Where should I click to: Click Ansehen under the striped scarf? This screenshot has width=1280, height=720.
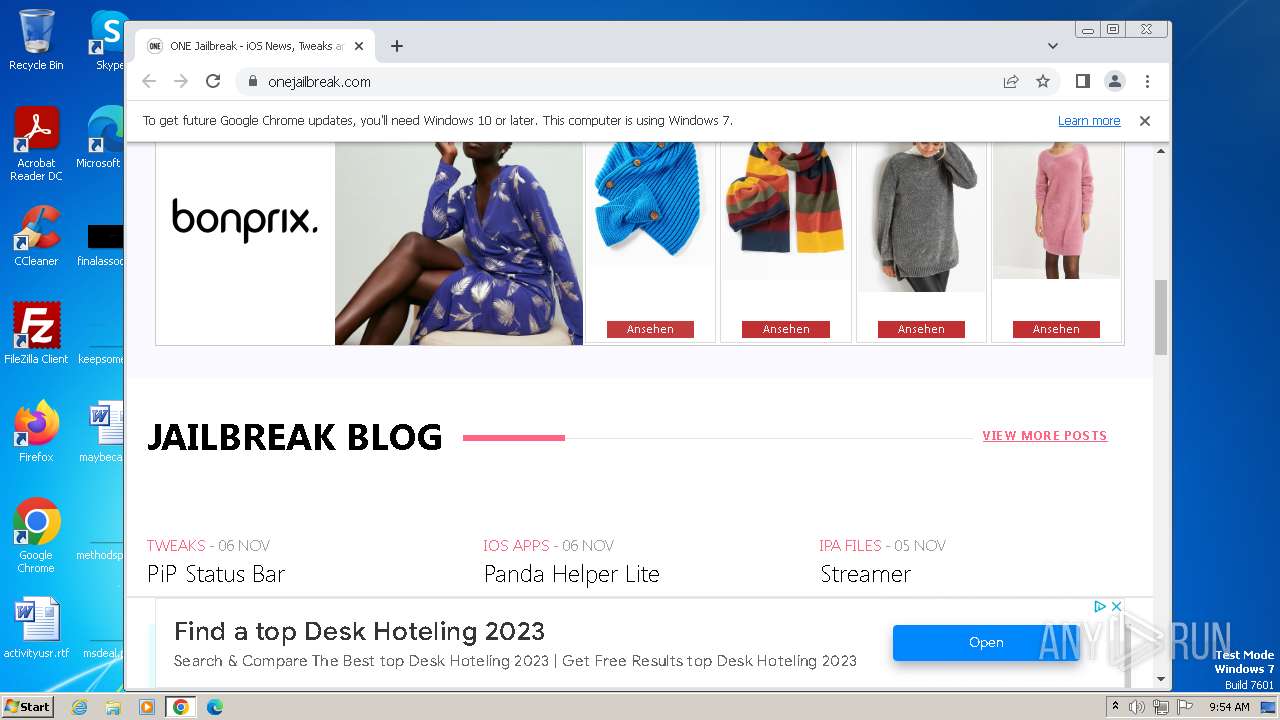786,329
